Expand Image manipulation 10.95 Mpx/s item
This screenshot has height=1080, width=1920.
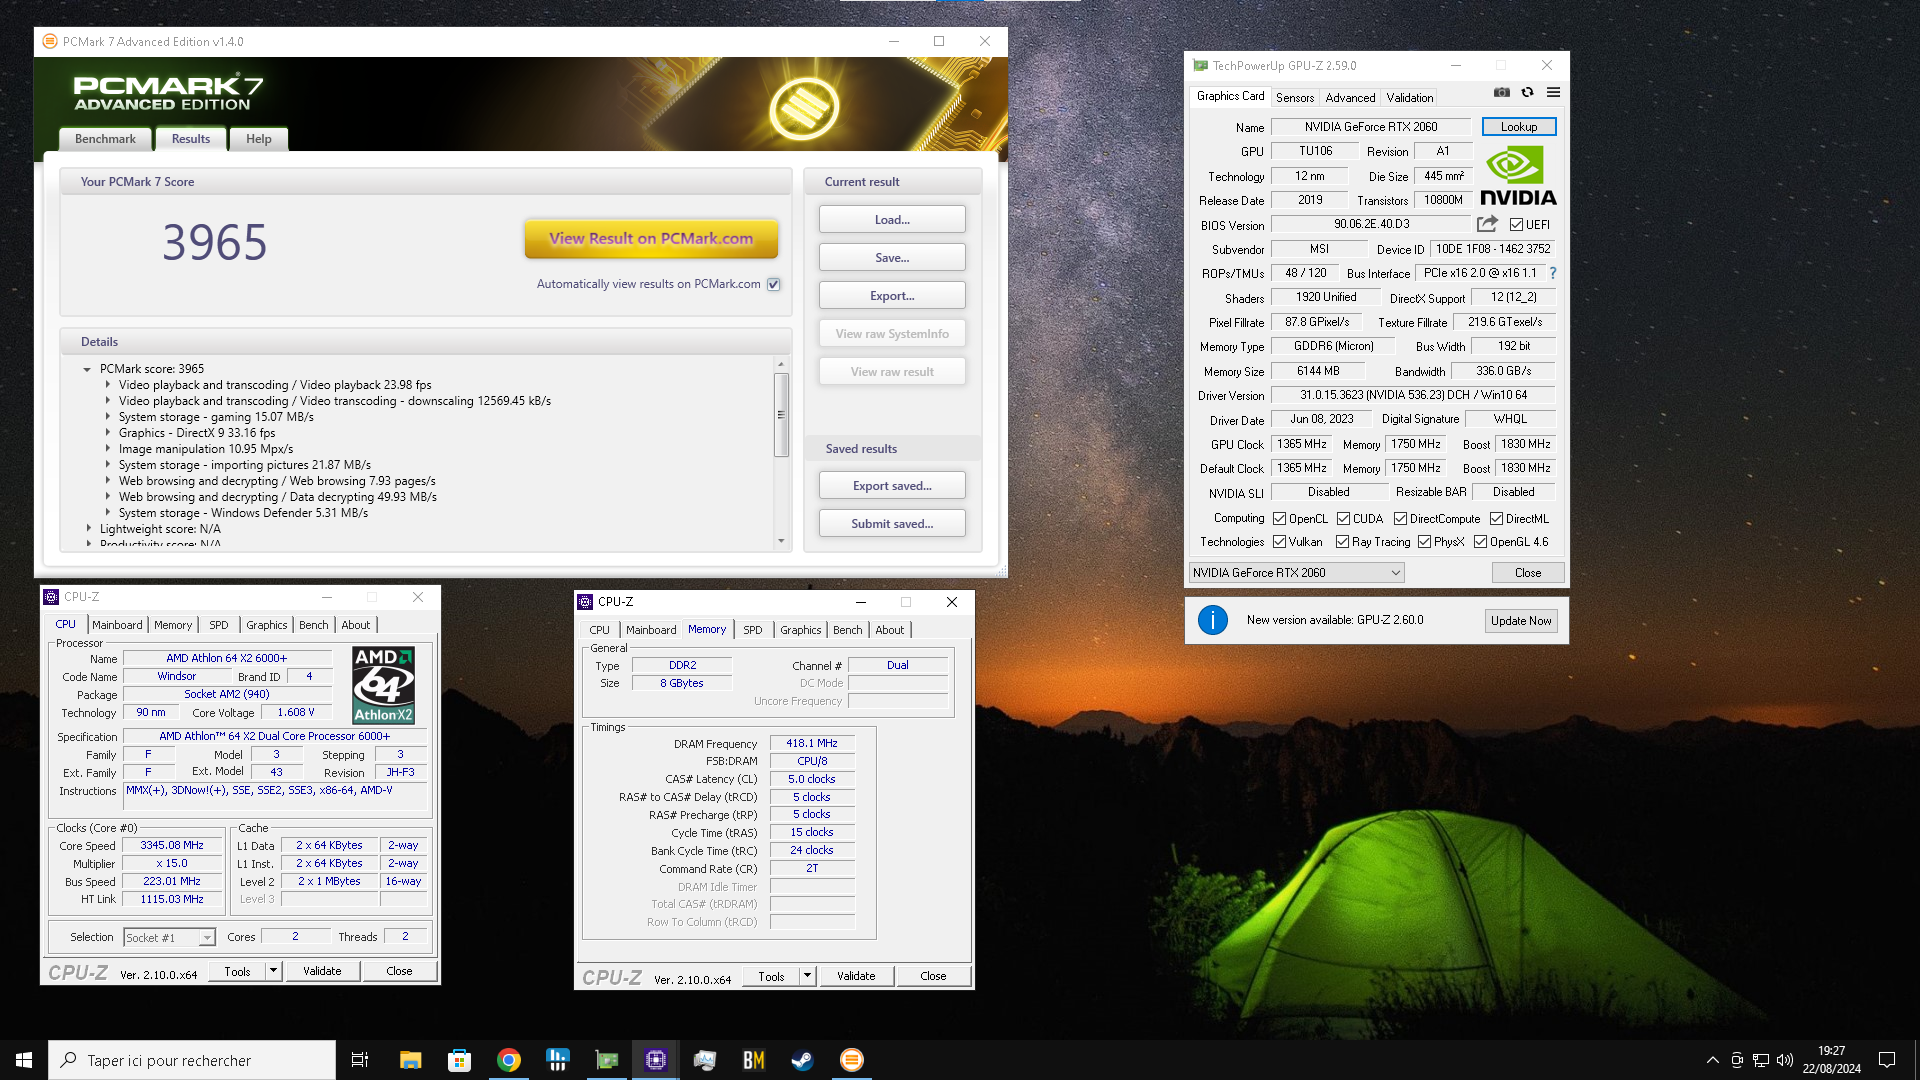108,449
